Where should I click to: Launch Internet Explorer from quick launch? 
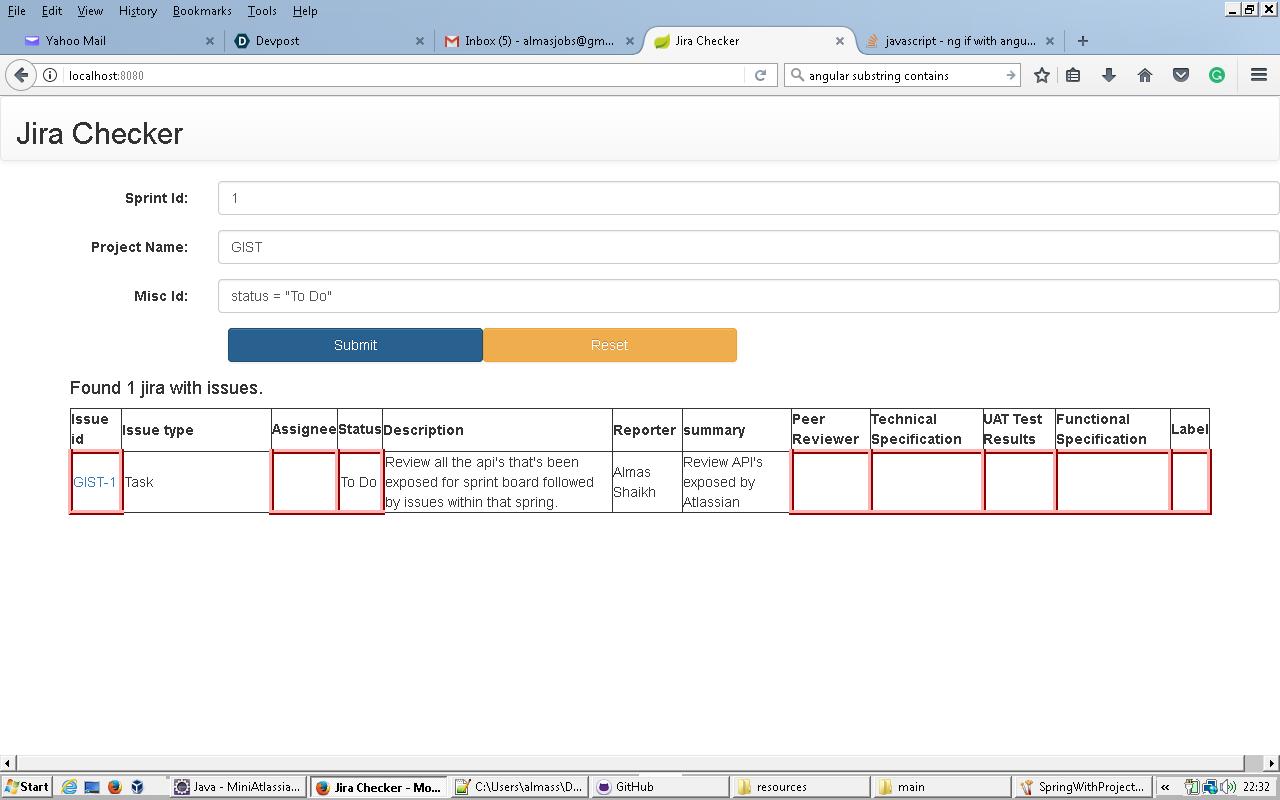69,787
